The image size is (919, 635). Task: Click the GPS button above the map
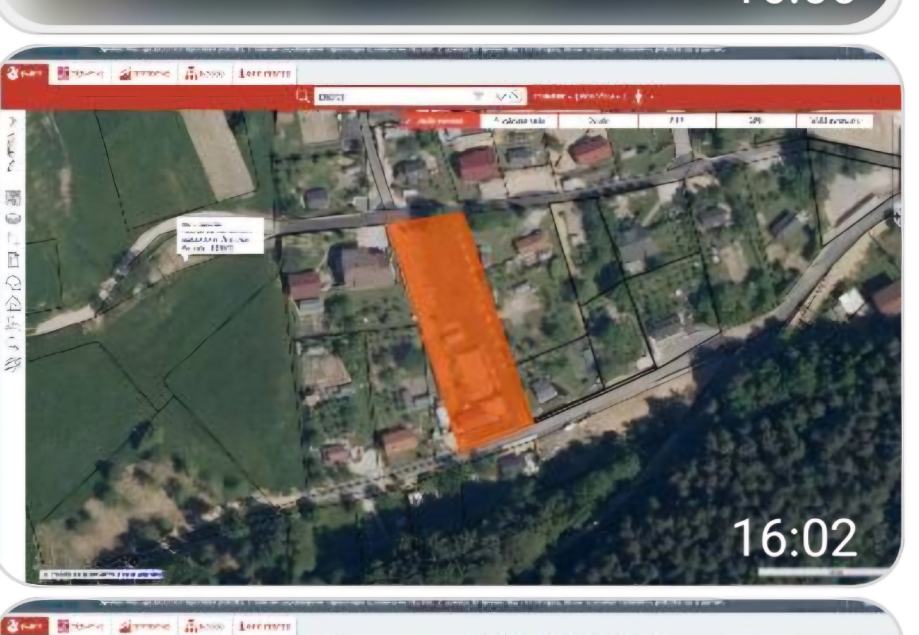[756, 120]
